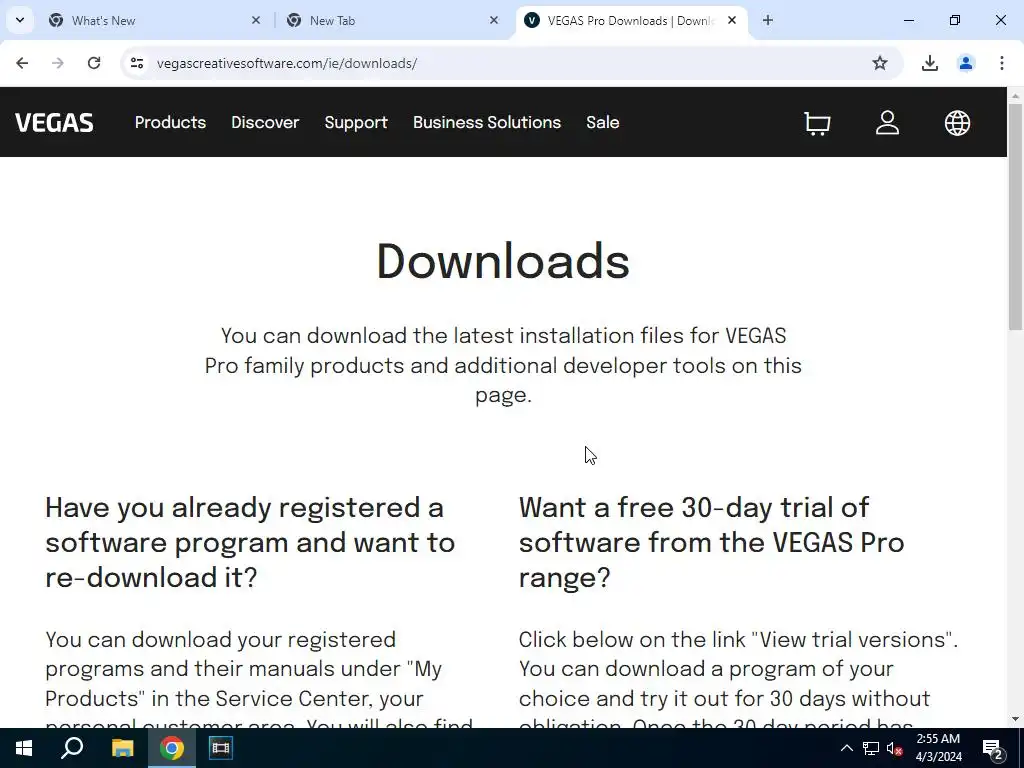Click the browser forward arrow
The width and height of the screenshot is (1024, 768).
58,63
